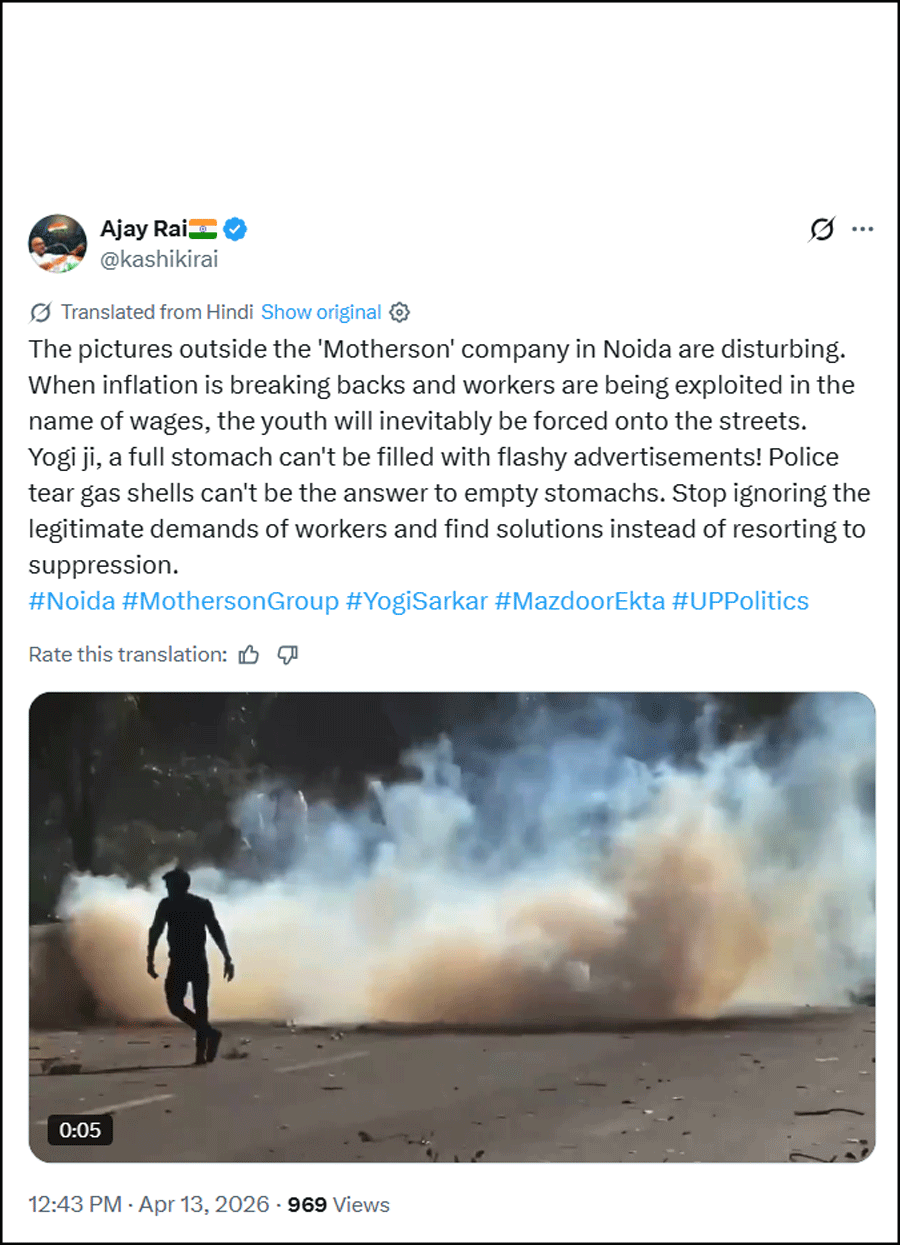This screenshot has width=900, height=1245.
Task: Play the tear gas video
Action: click(452, 927)
